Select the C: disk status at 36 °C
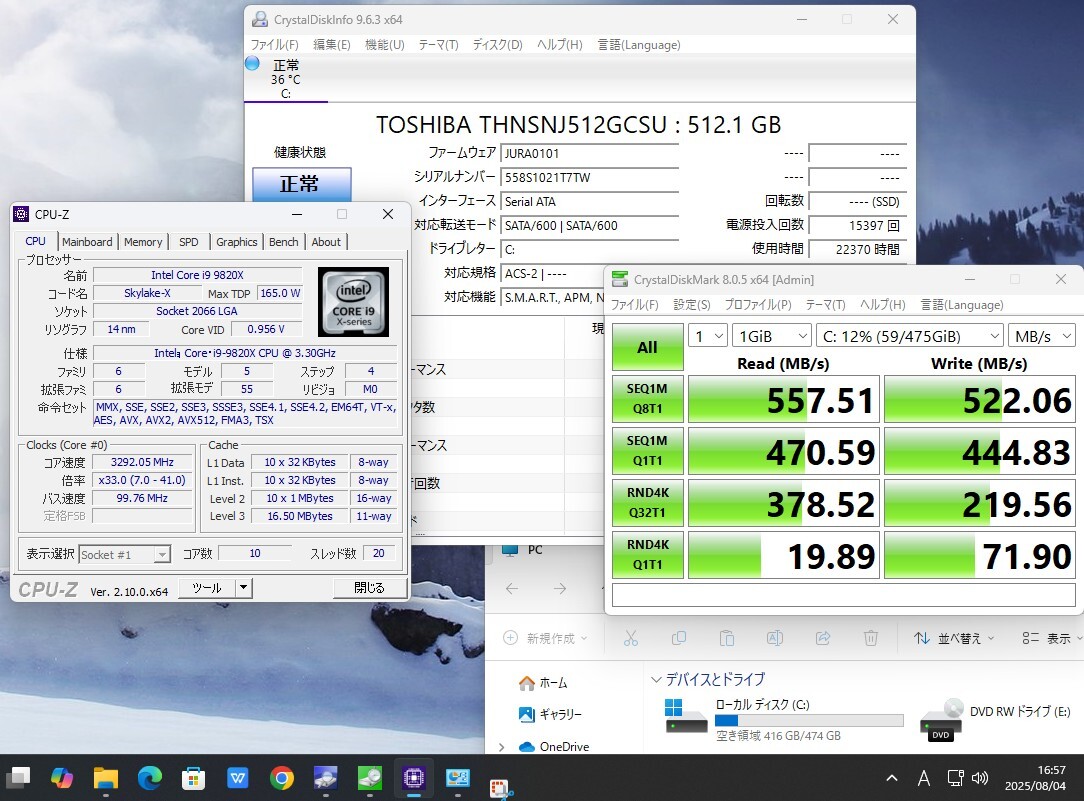This screenshot has height=801, width=1084. tap(286, 79)
